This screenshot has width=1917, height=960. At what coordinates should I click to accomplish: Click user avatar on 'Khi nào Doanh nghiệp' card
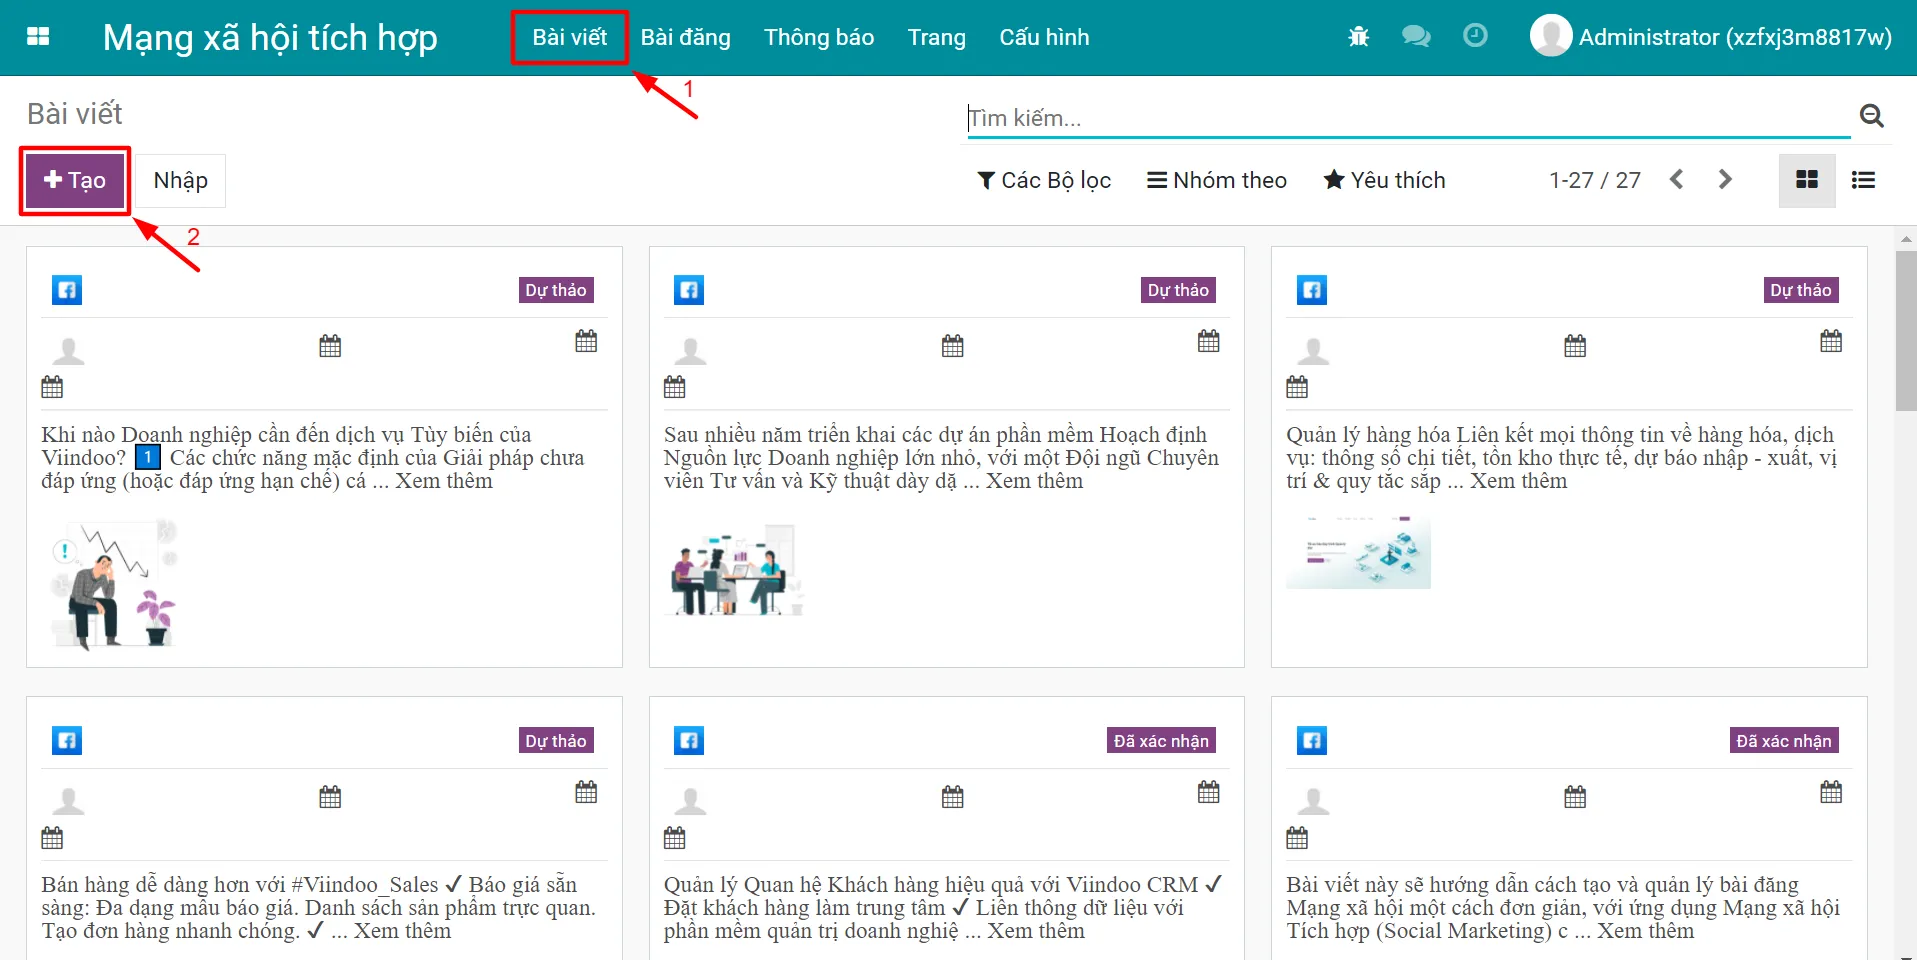(x=68, y=351)
